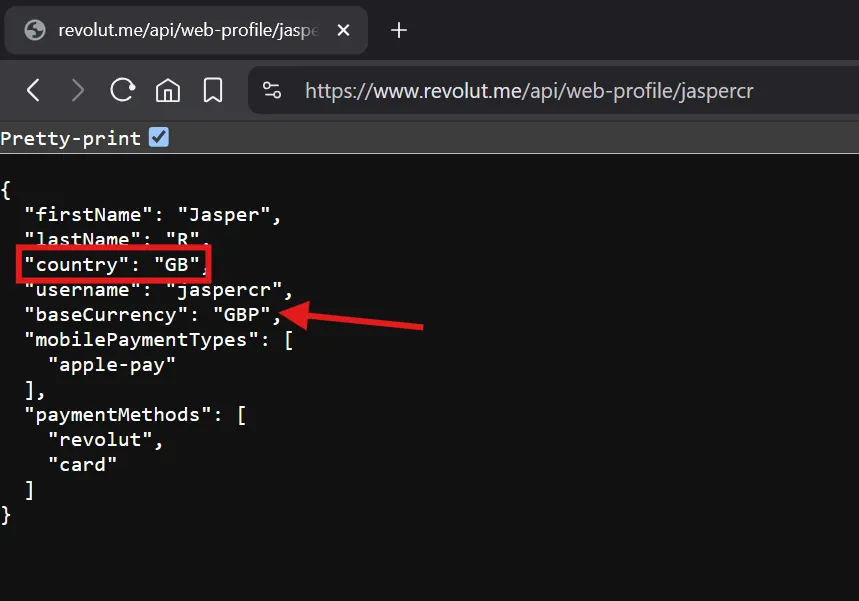Reload the page with the refresh icon
859x601 pixels.
click(x=122, y=90)
